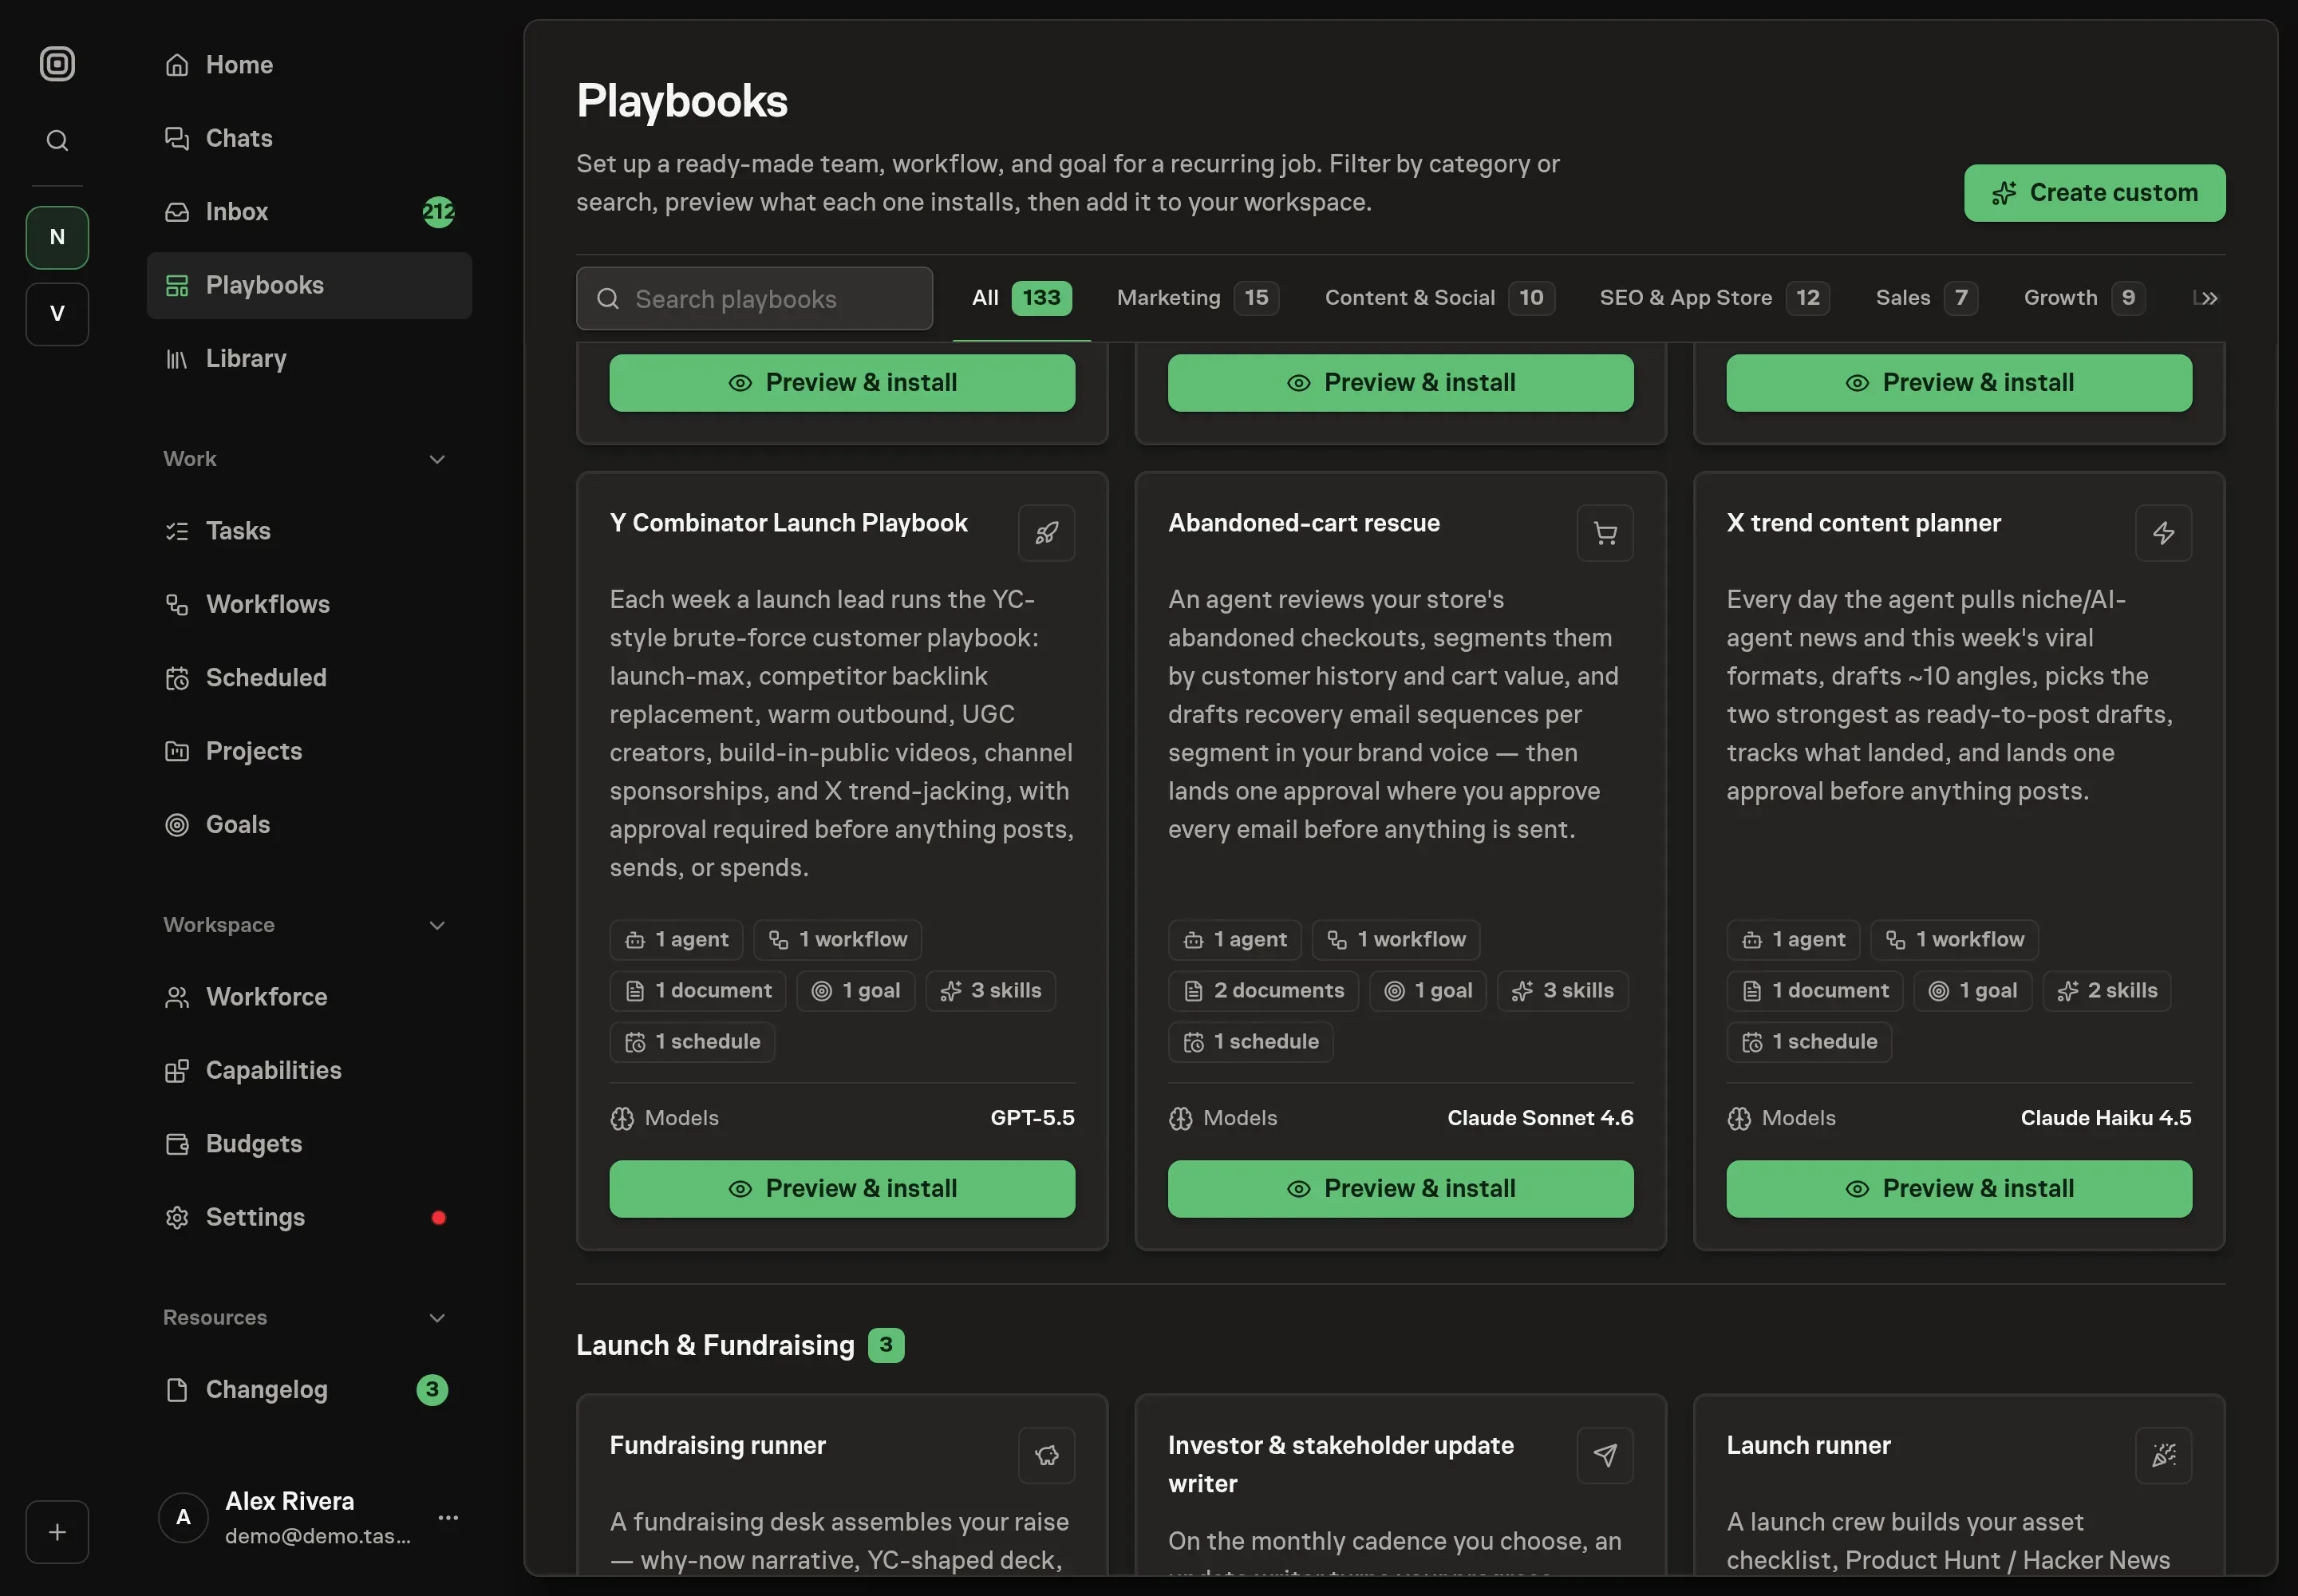Select the Marketing category tab
Image resolution: width=2298 pixels, height=1596 pixels.
[1197, 298]
